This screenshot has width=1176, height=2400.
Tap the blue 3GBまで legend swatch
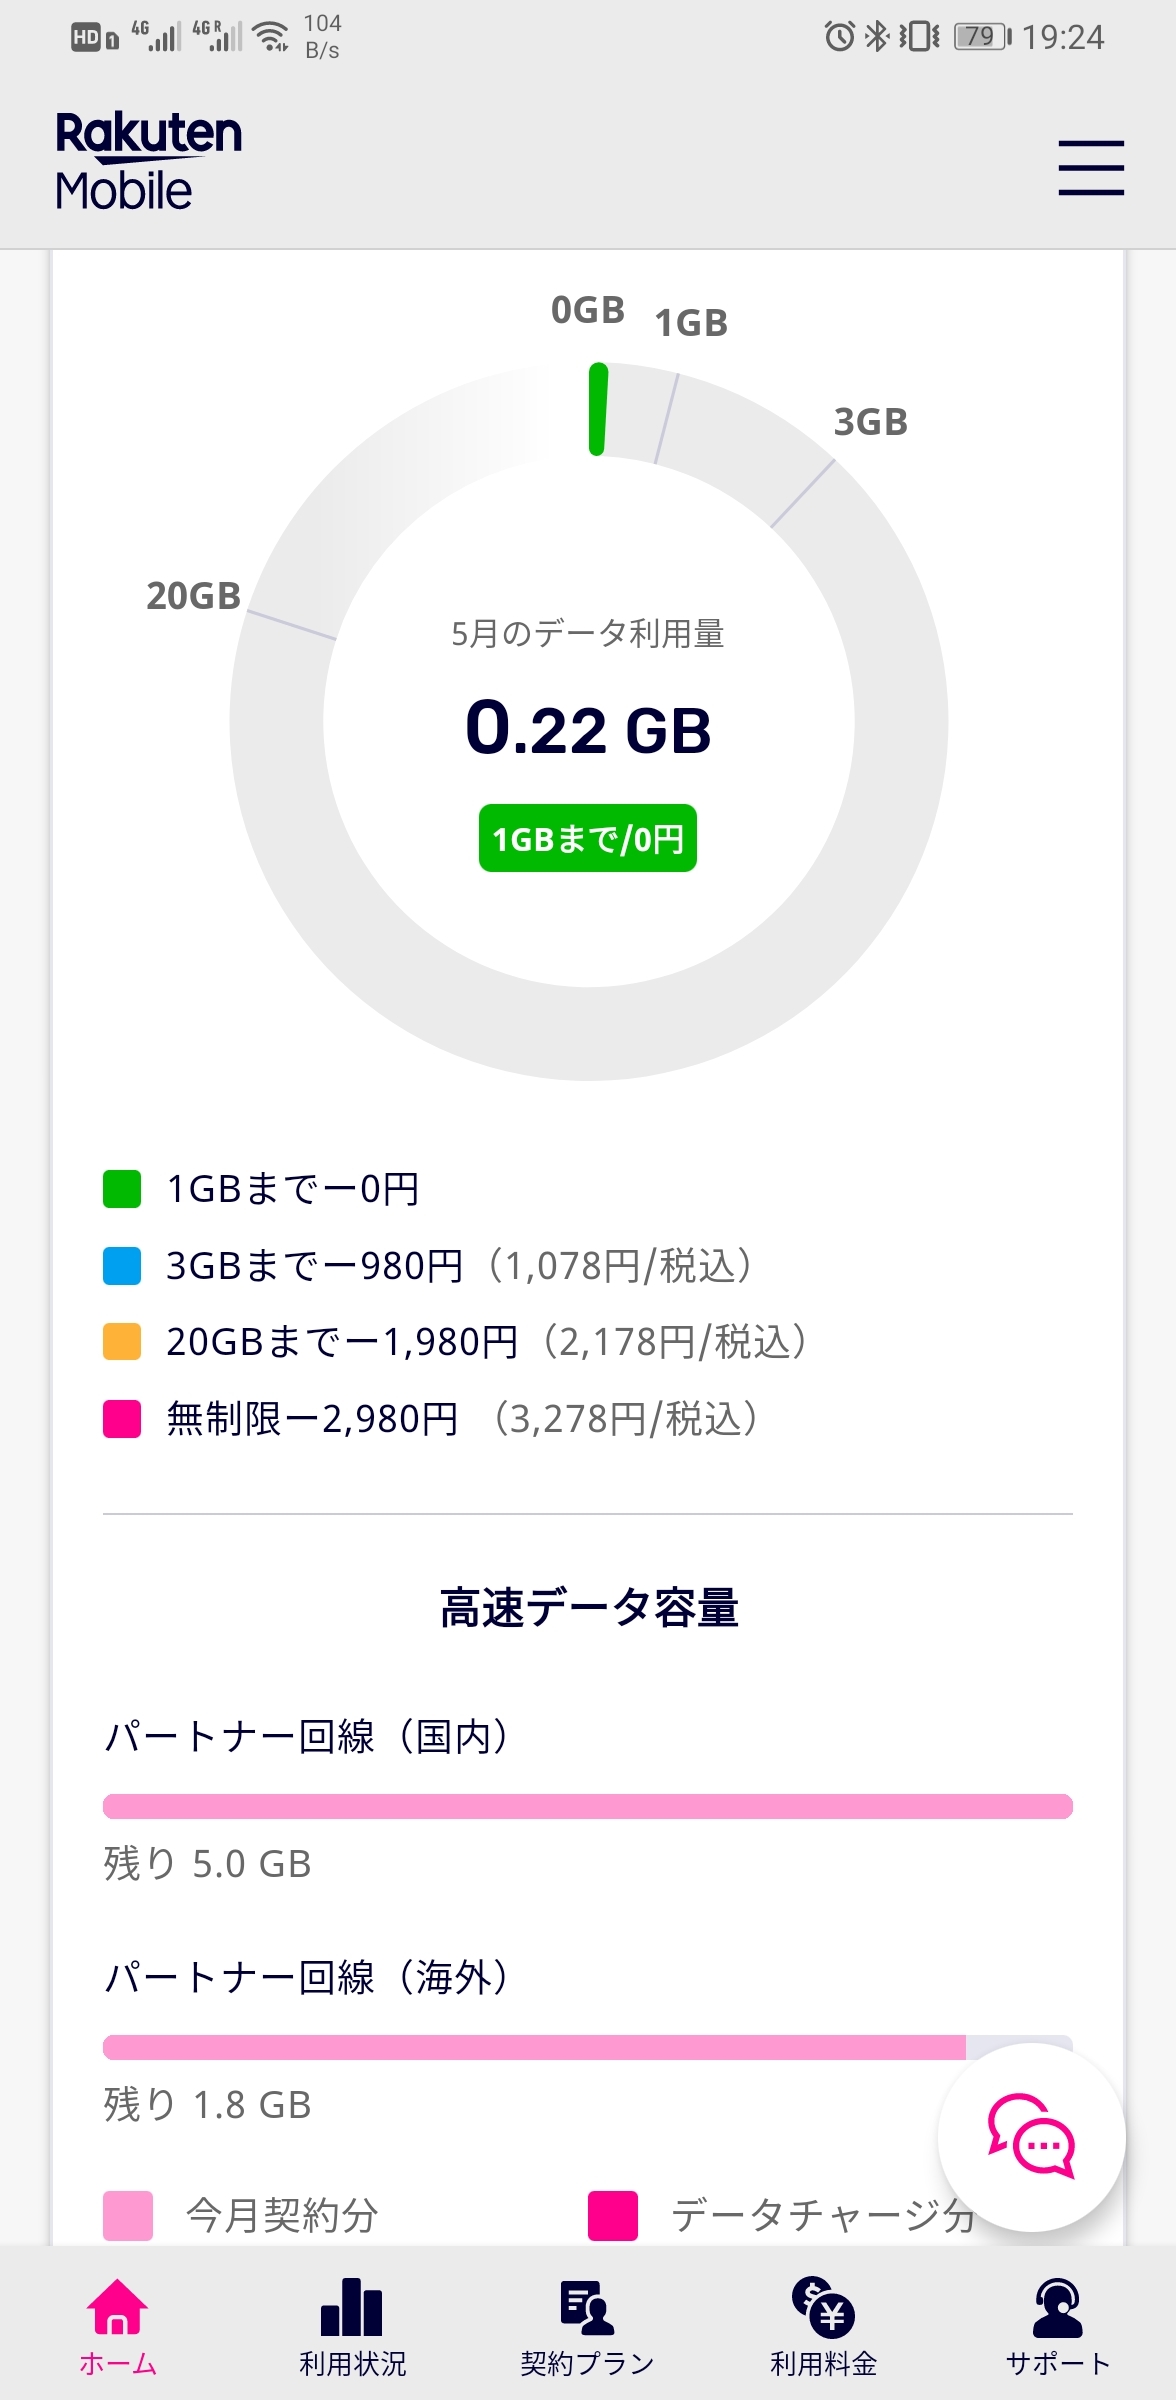(122, 1265)
